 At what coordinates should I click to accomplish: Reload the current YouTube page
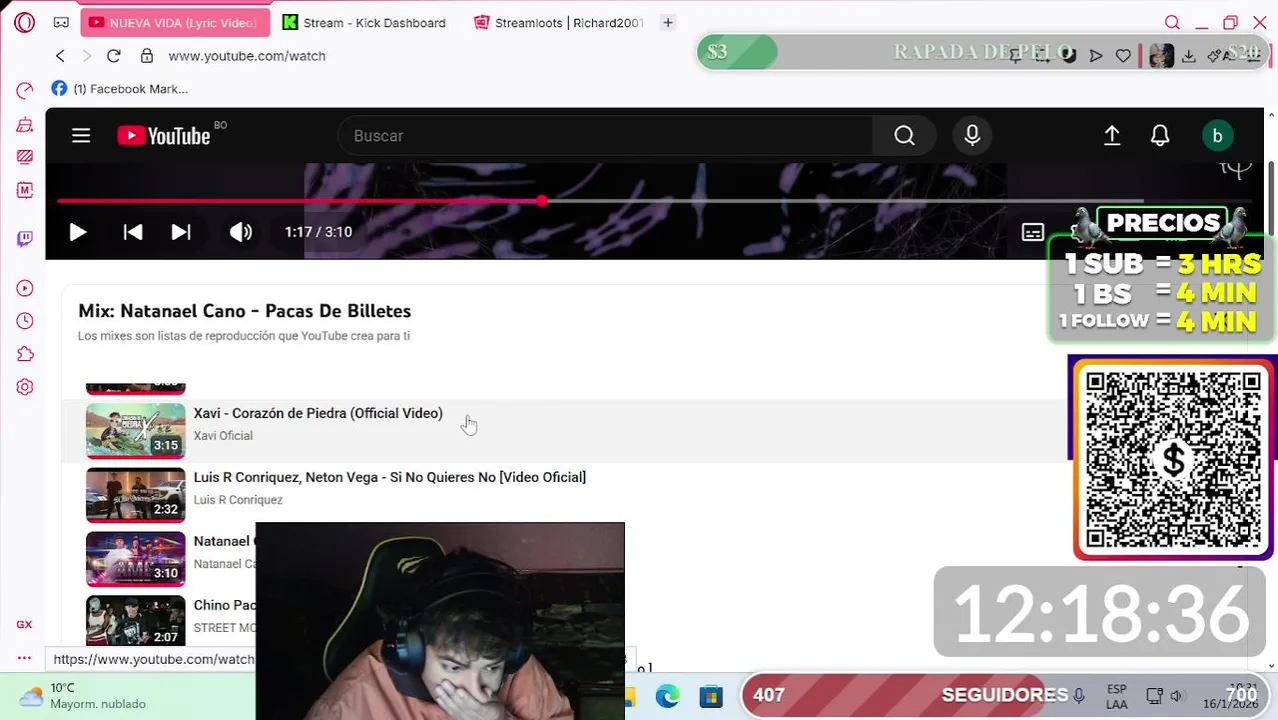[x=114, y=56]
